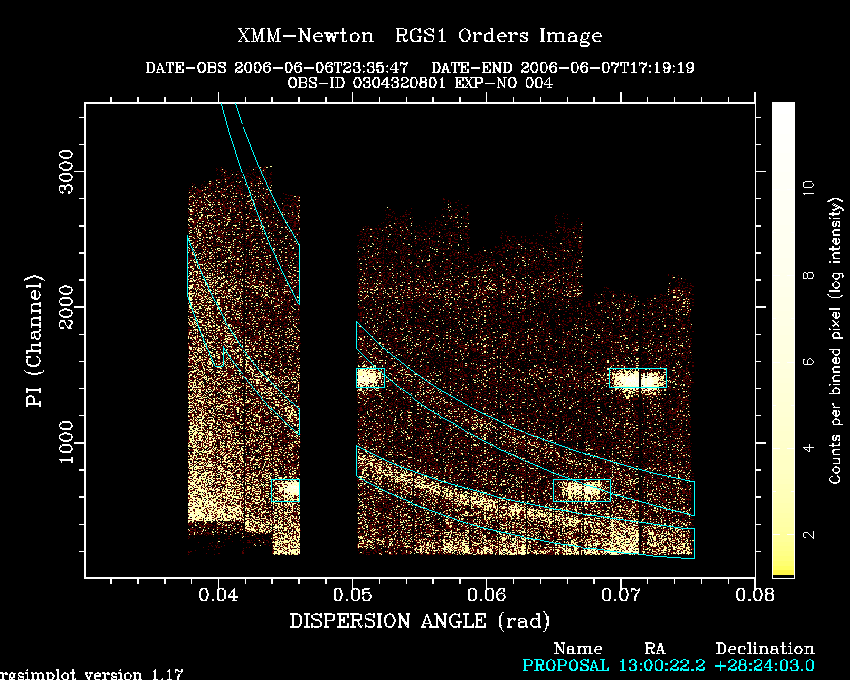The height and width of the screenshot is (680, 850).
Task: Click the cyan calibration box near angle 0.067
Action: pyautogui.click(x=582, y=490)
